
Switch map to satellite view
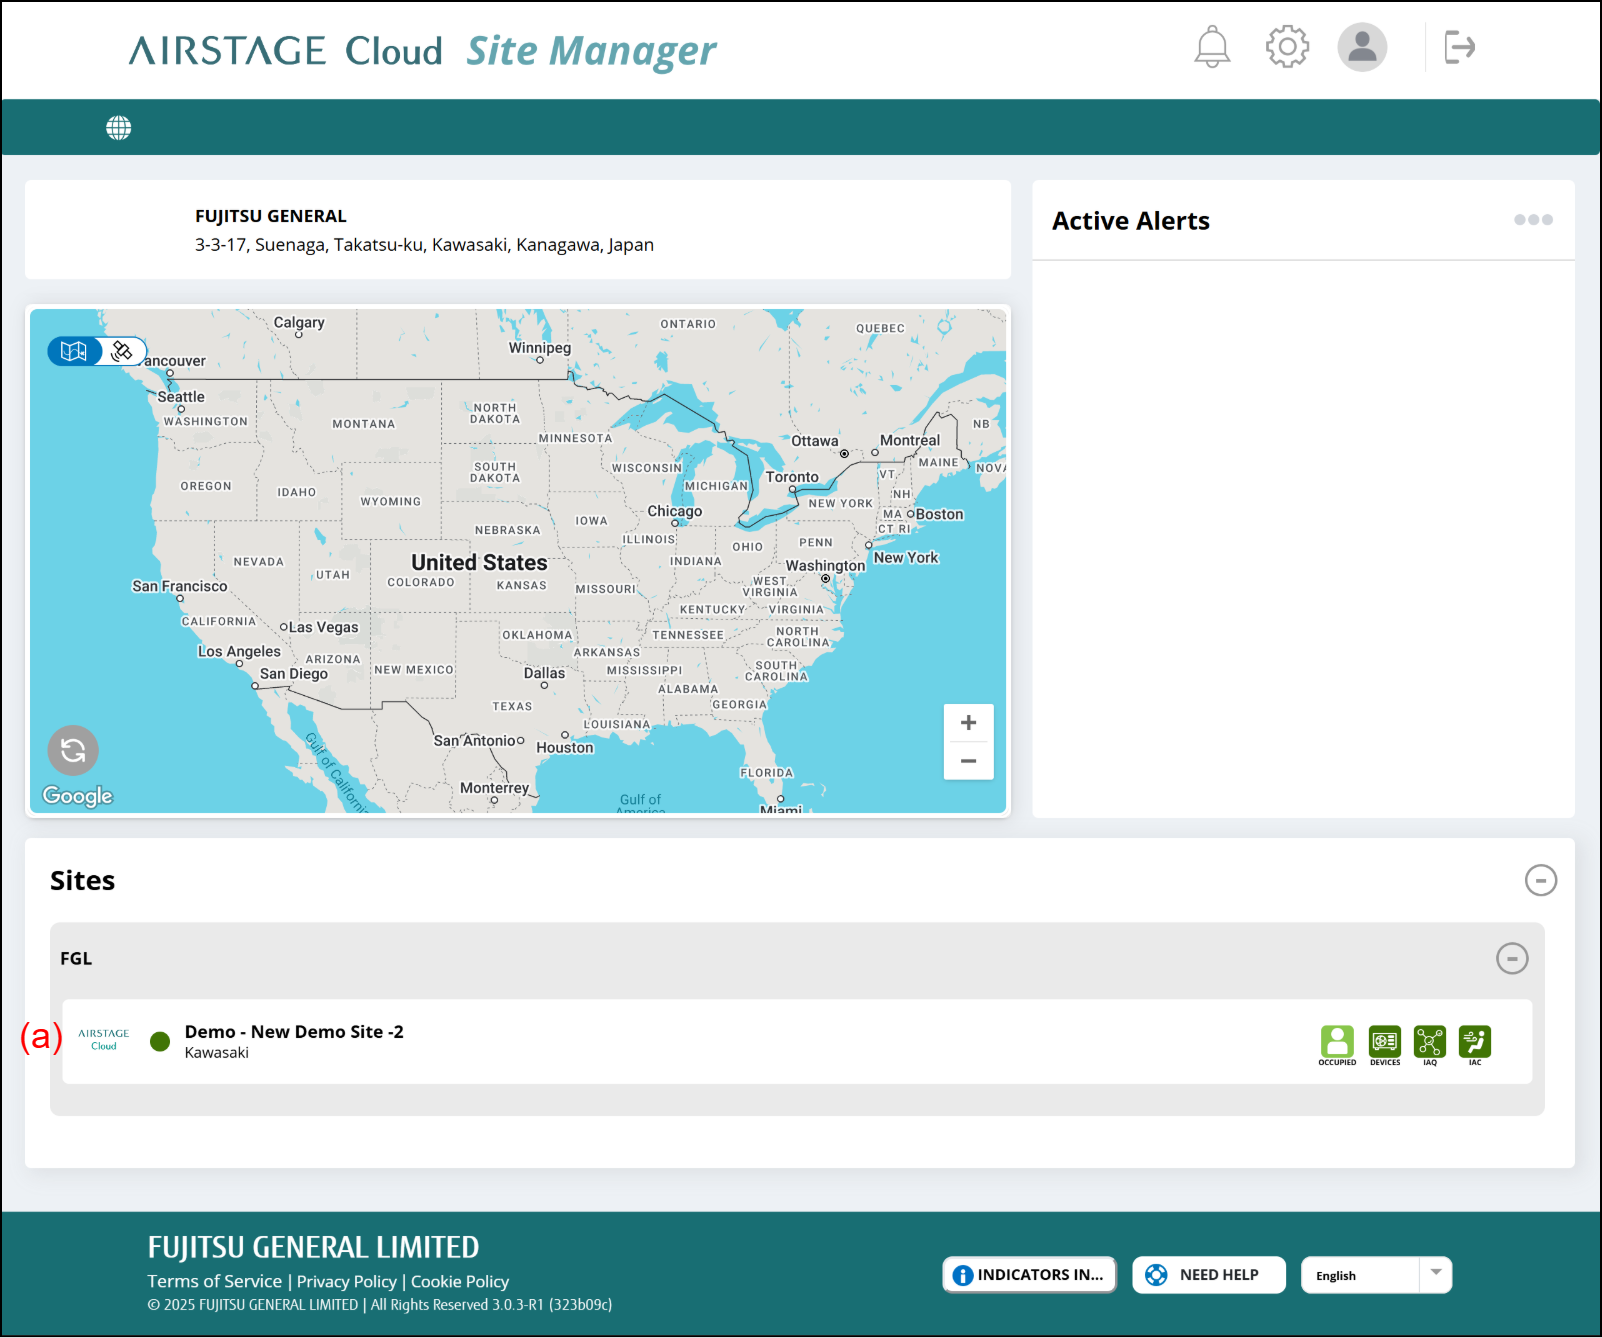coord(123,351)
